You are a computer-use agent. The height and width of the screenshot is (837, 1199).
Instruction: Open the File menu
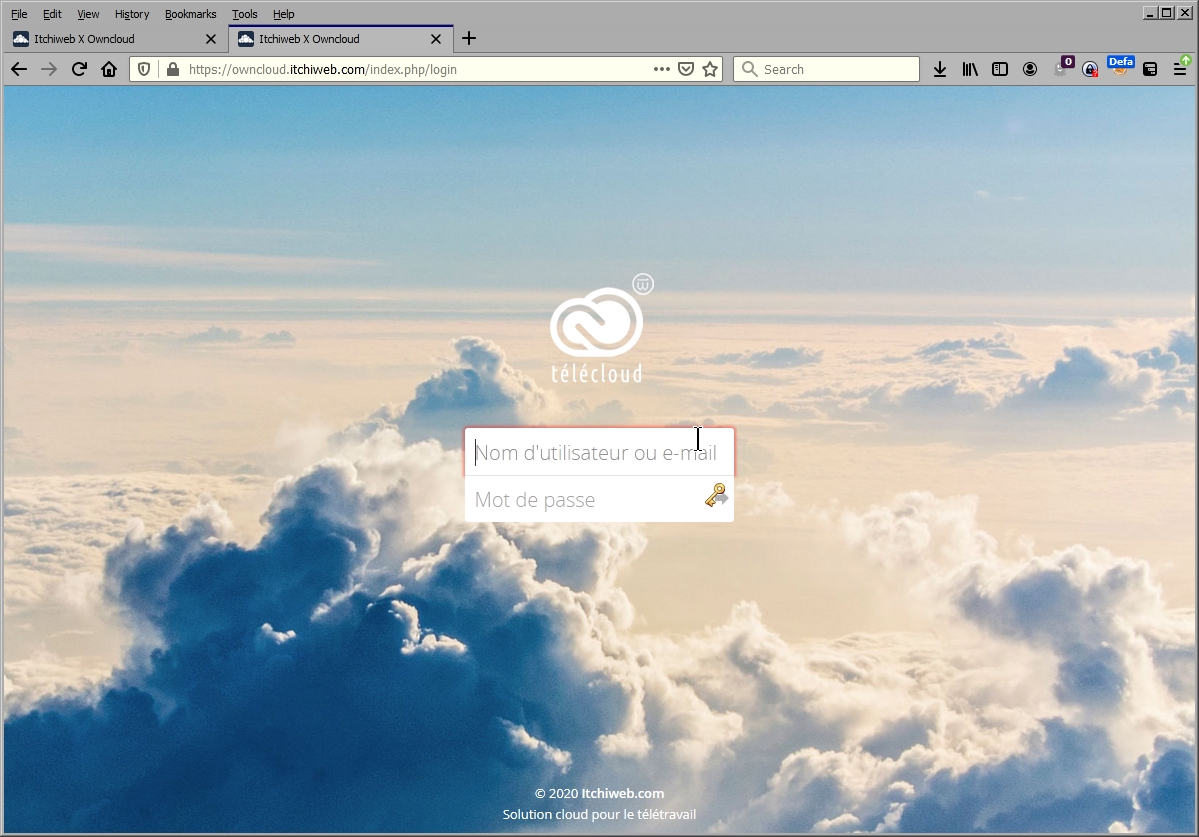click(x=19, y=14)
